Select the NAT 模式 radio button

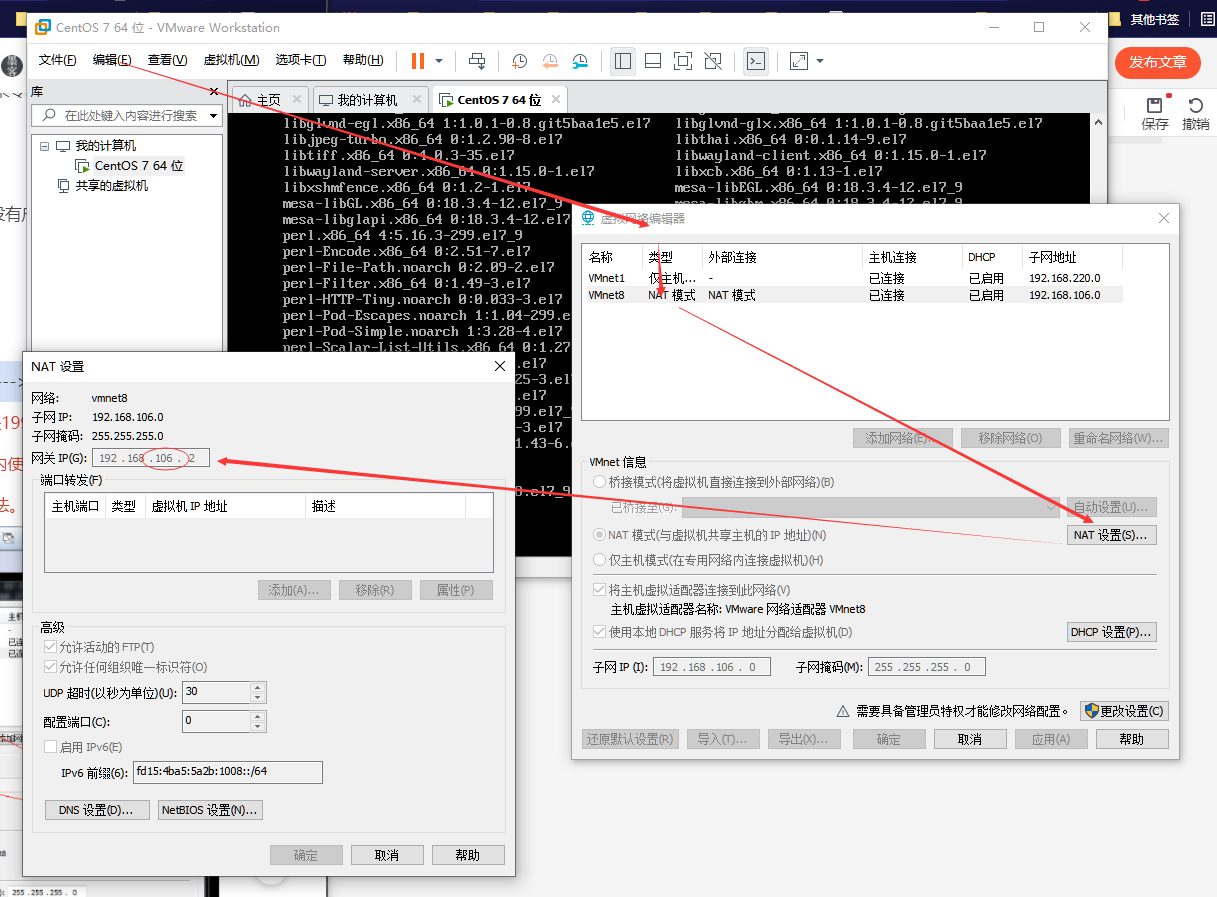[601, 536]
